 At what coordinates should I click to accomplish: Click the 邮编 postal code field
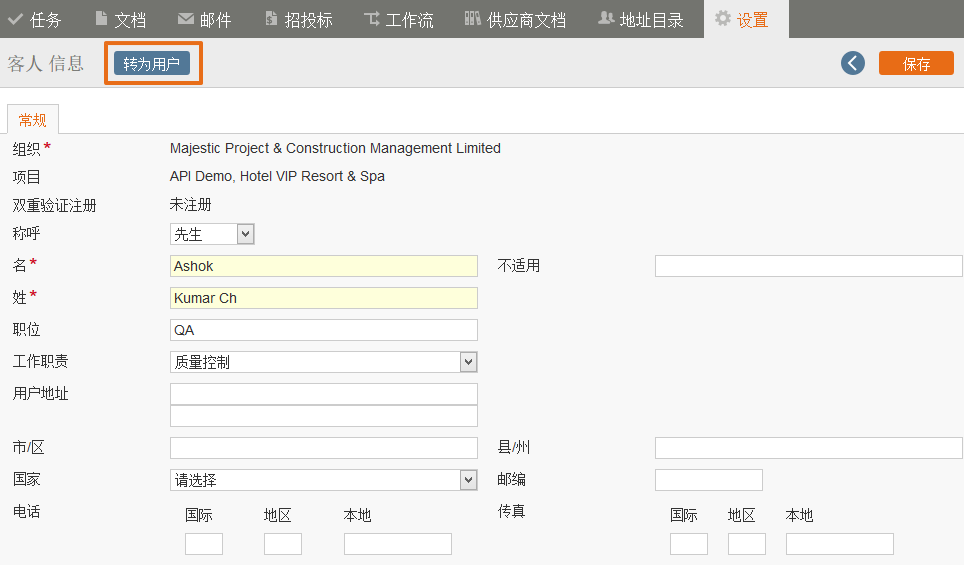pyautogui.click(x=709, y=480)
